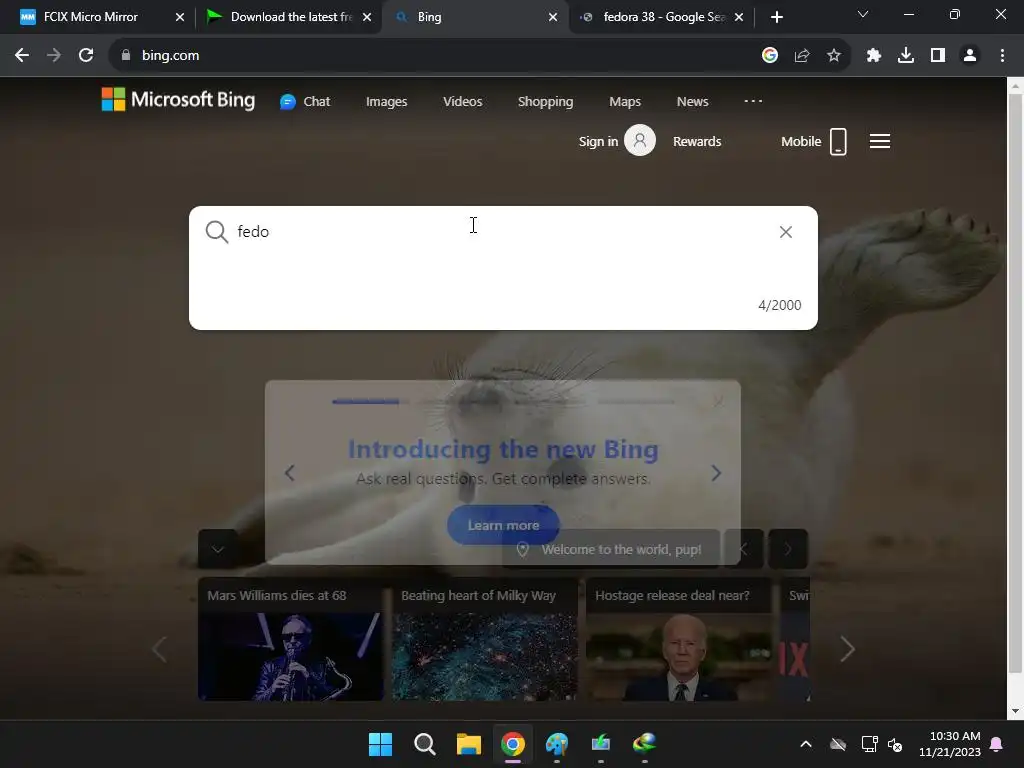Screen dimensions: 1024x768
Task: Switch to Bing Videos
Action: [462, 101]
